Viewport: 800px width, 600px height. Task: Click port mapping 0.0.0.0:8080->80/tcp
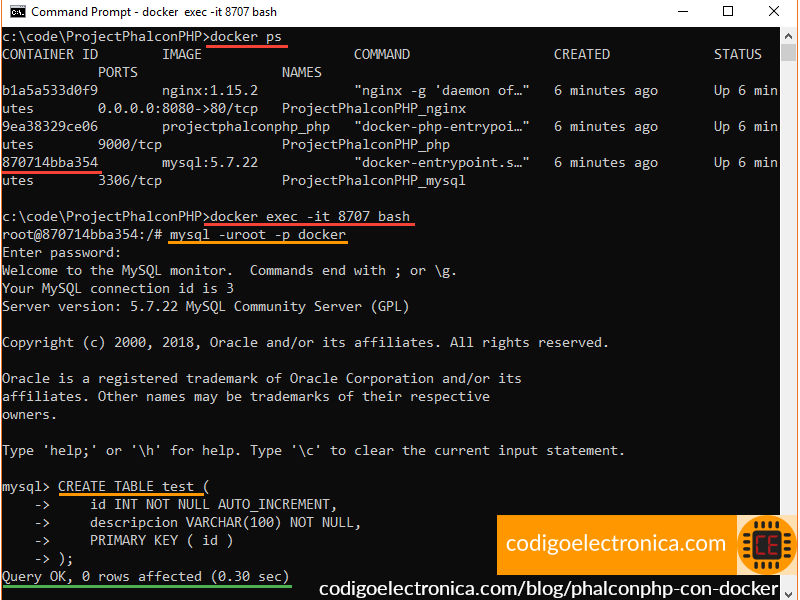click(x=178, y=109)
